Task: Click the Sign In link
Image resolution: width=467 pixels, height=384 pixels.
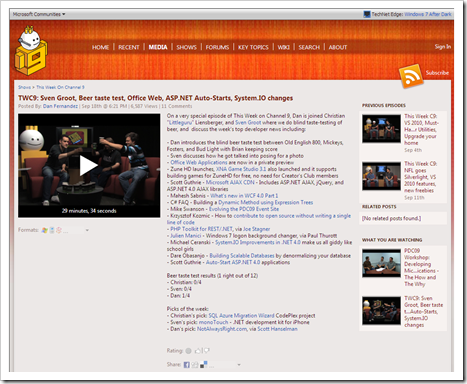Action: (443, 47)
